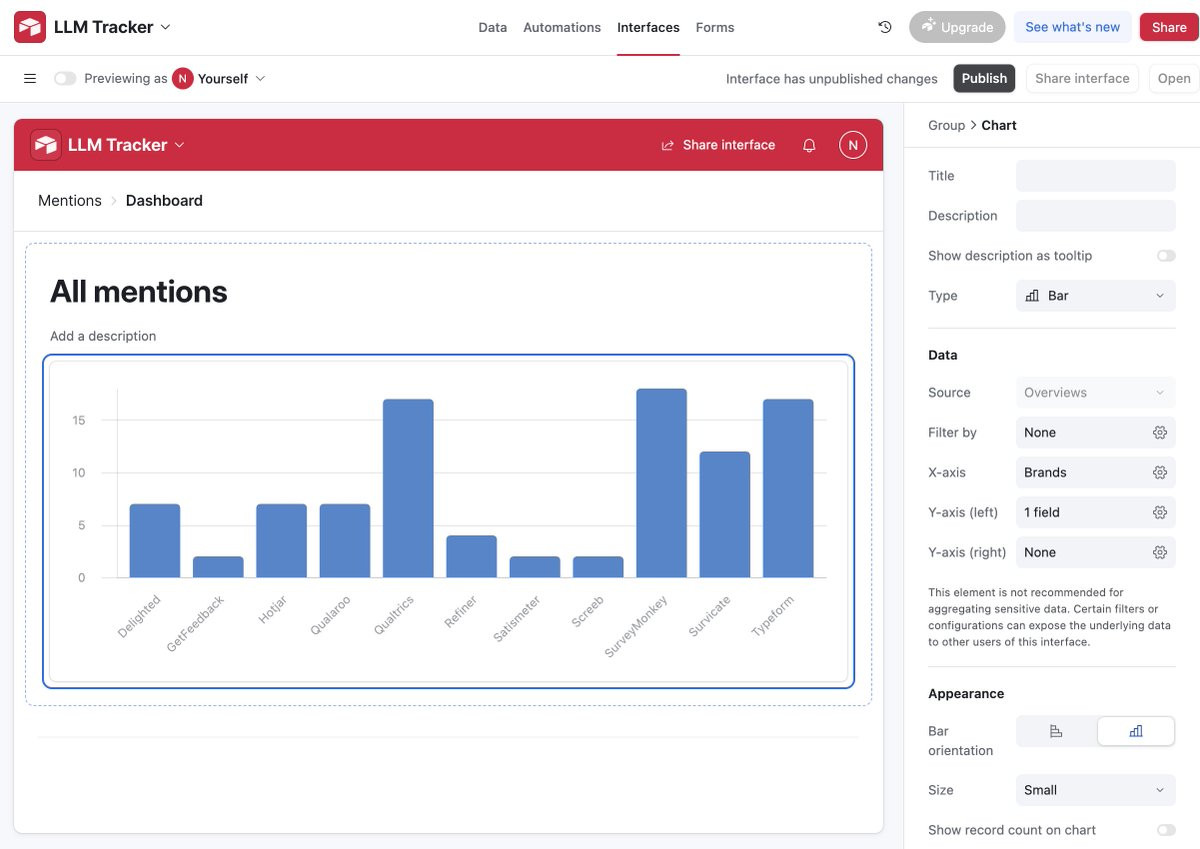This screenshot has height=849, width=1200.
Task: Open the chart Type Bar dropdown
Action: point(1096,296)
